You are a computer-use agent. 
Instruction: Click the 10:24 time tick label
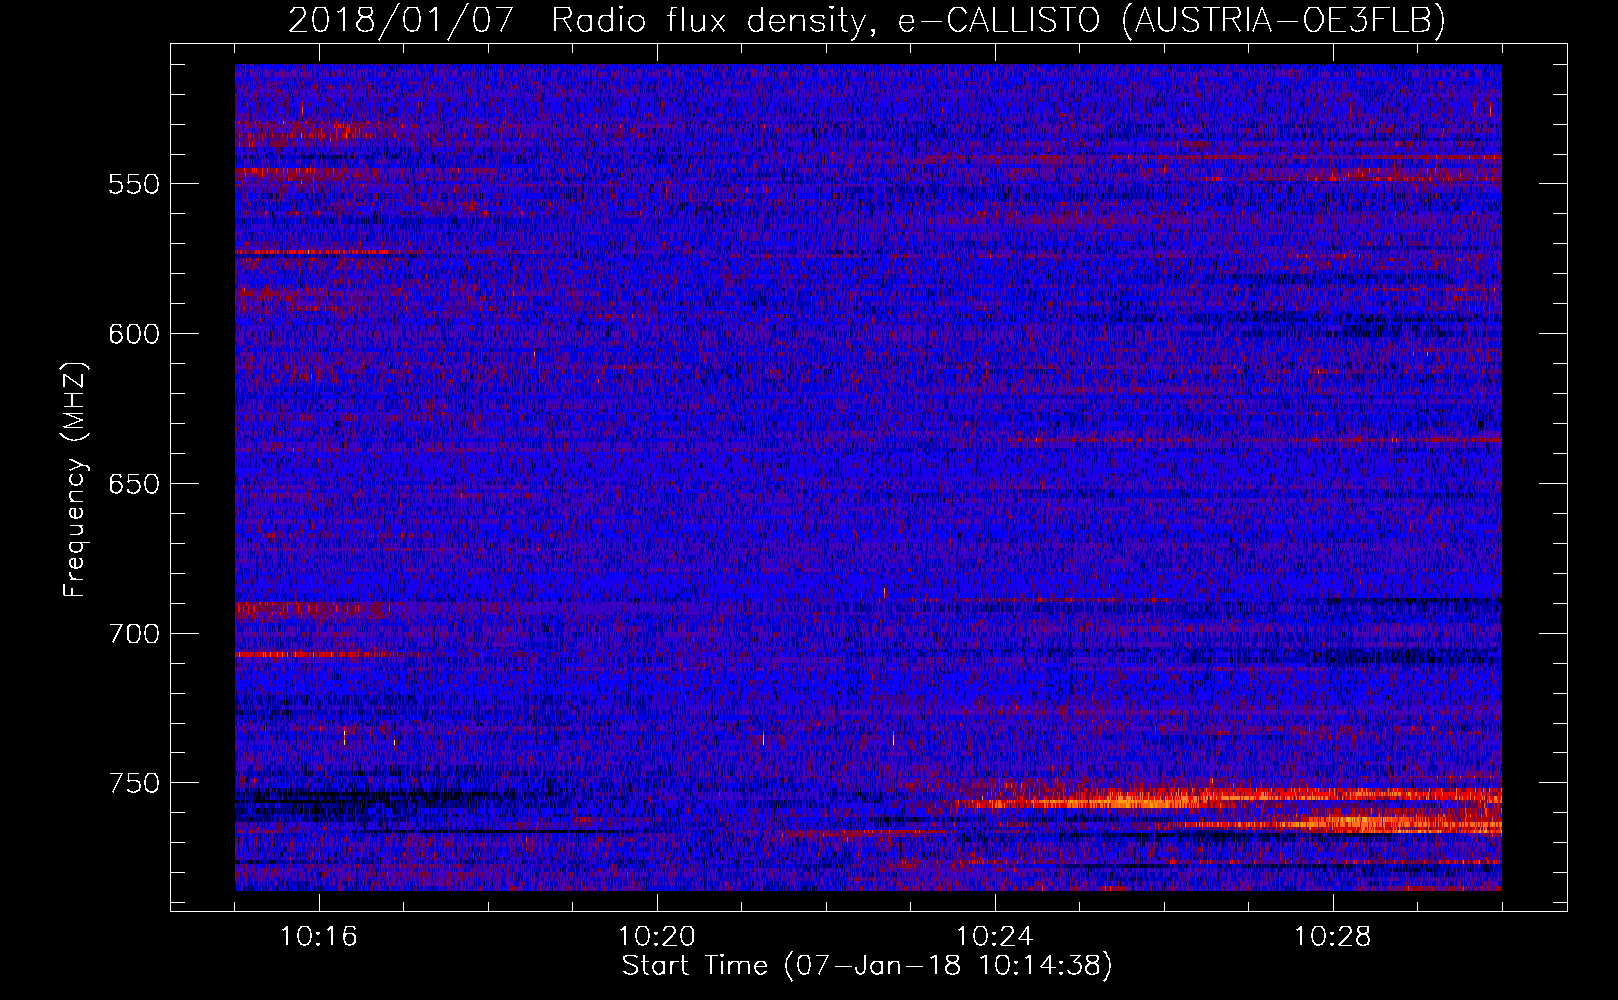click(995, 937)
